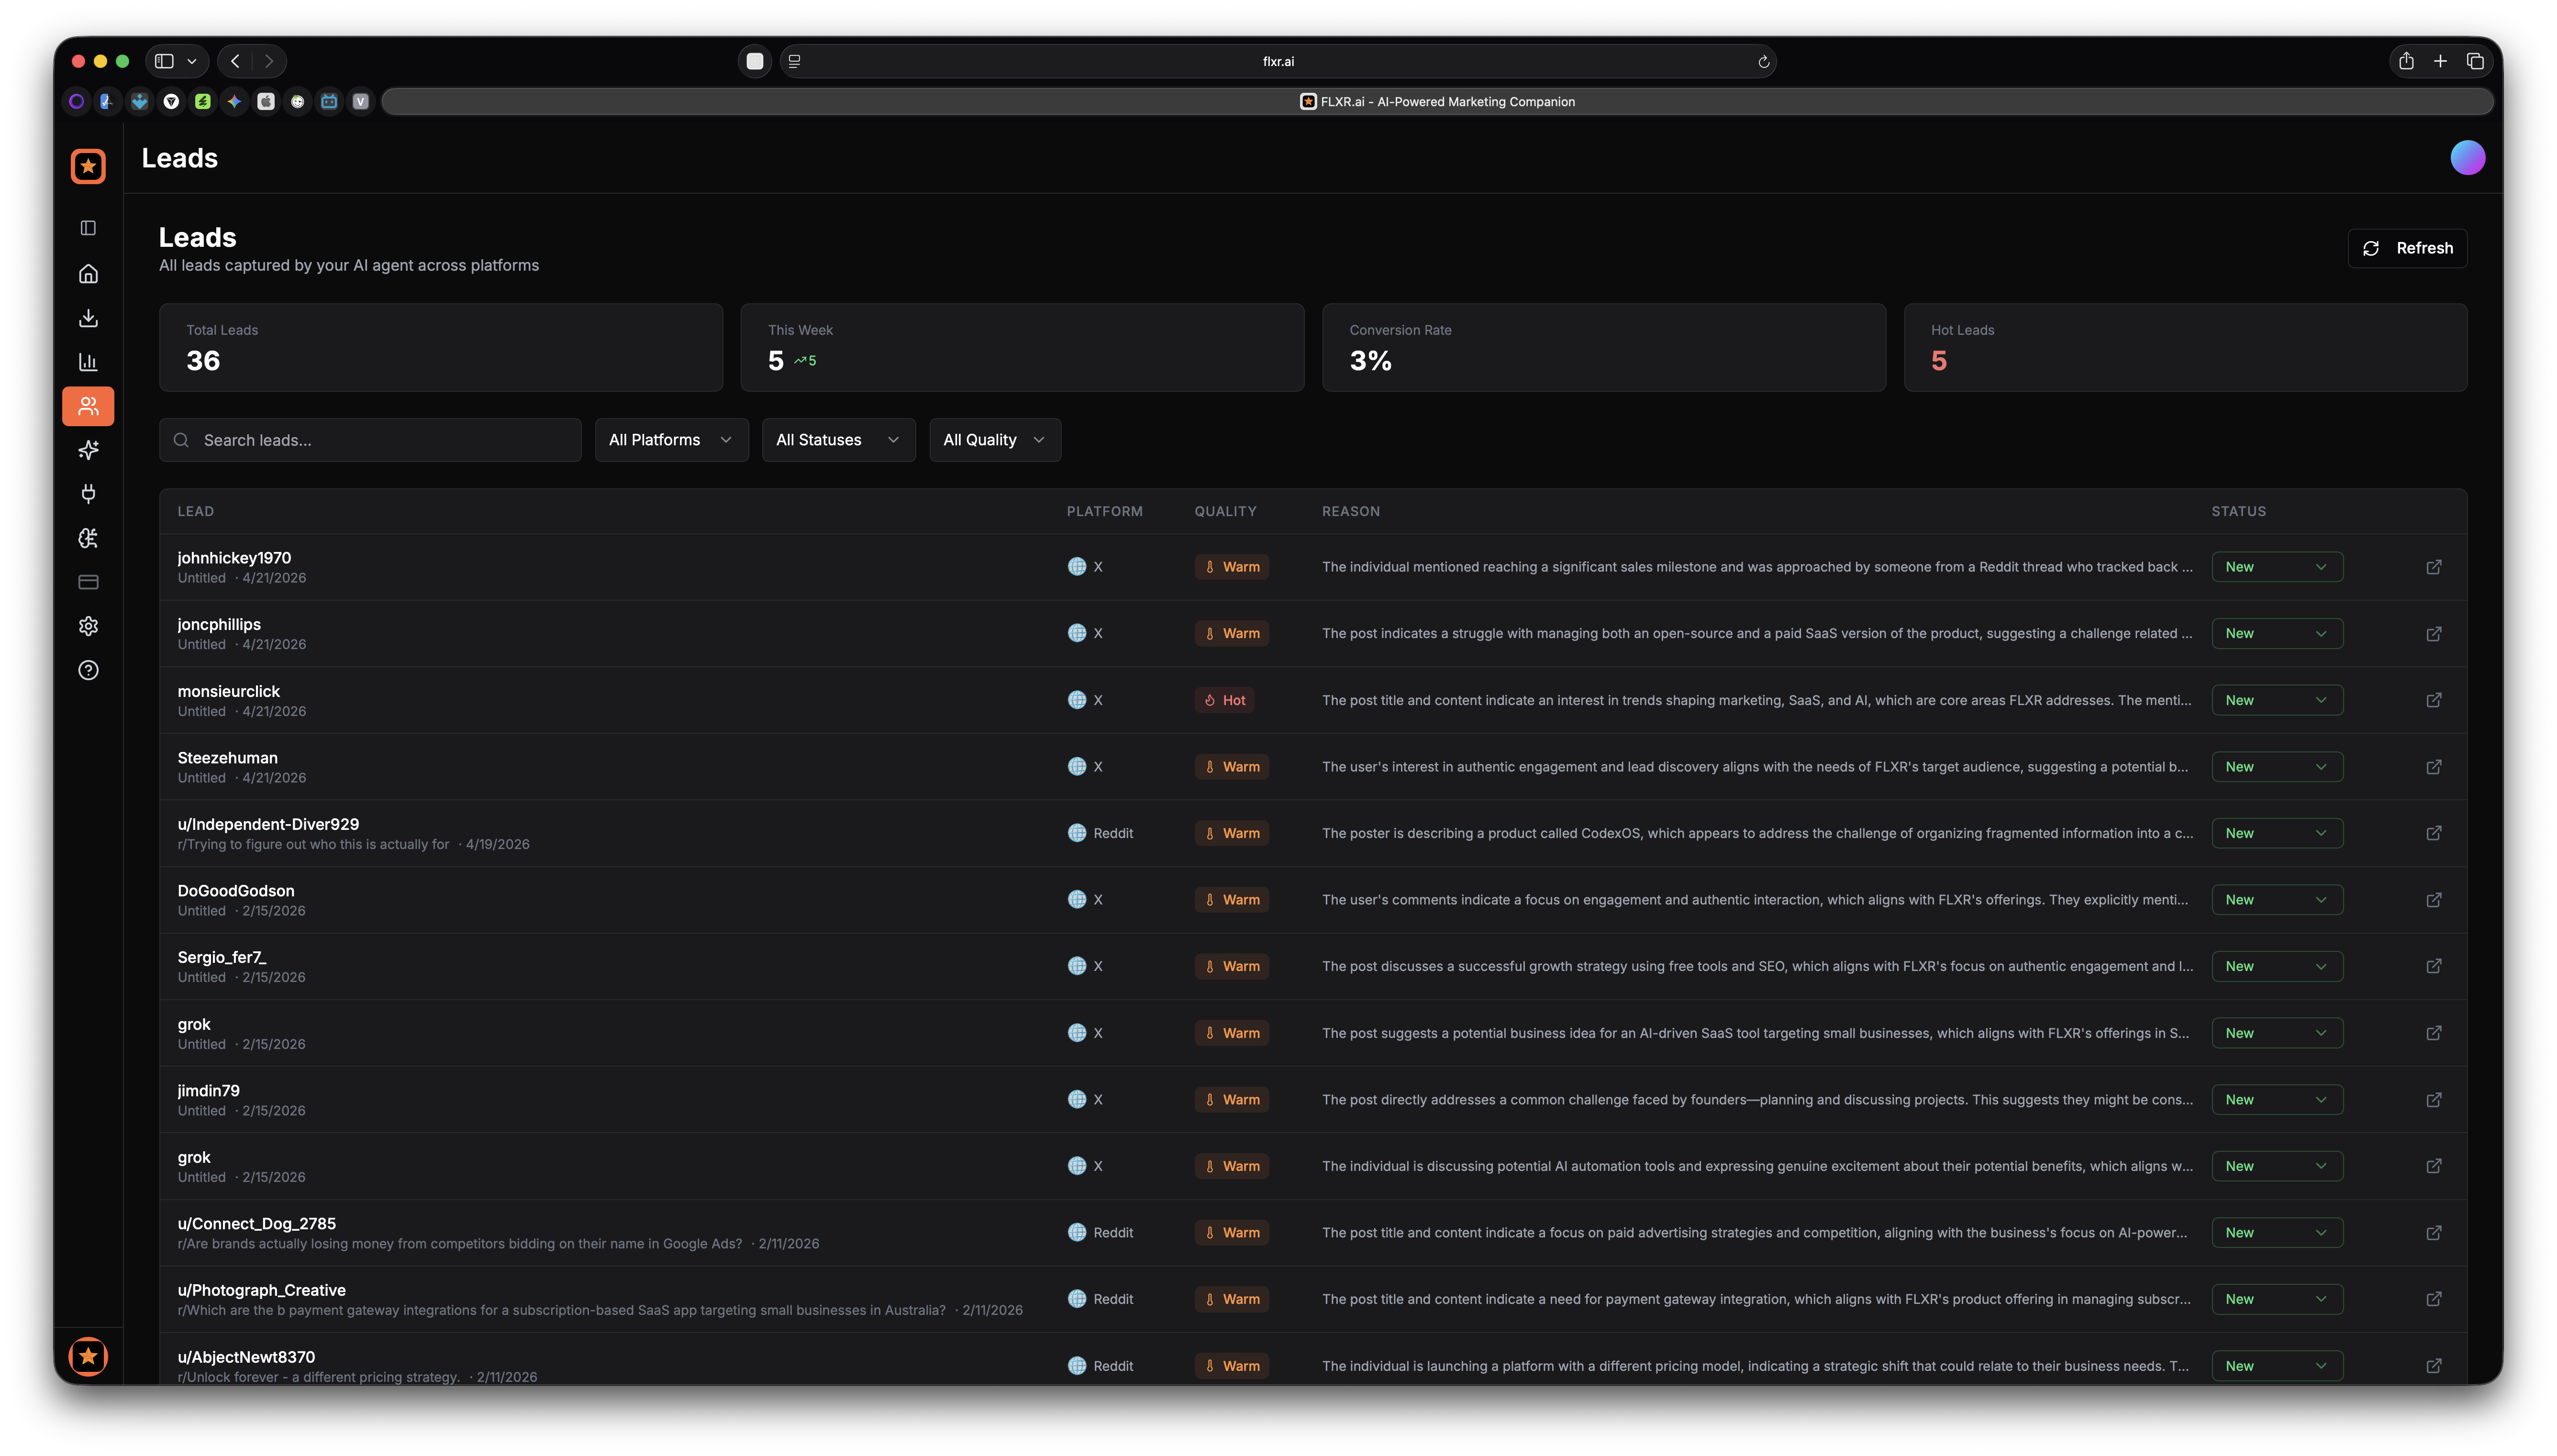2557x1456 pixels.
Task: Open the All Quality filter dropdown
Action: click(x=994, y=440)
